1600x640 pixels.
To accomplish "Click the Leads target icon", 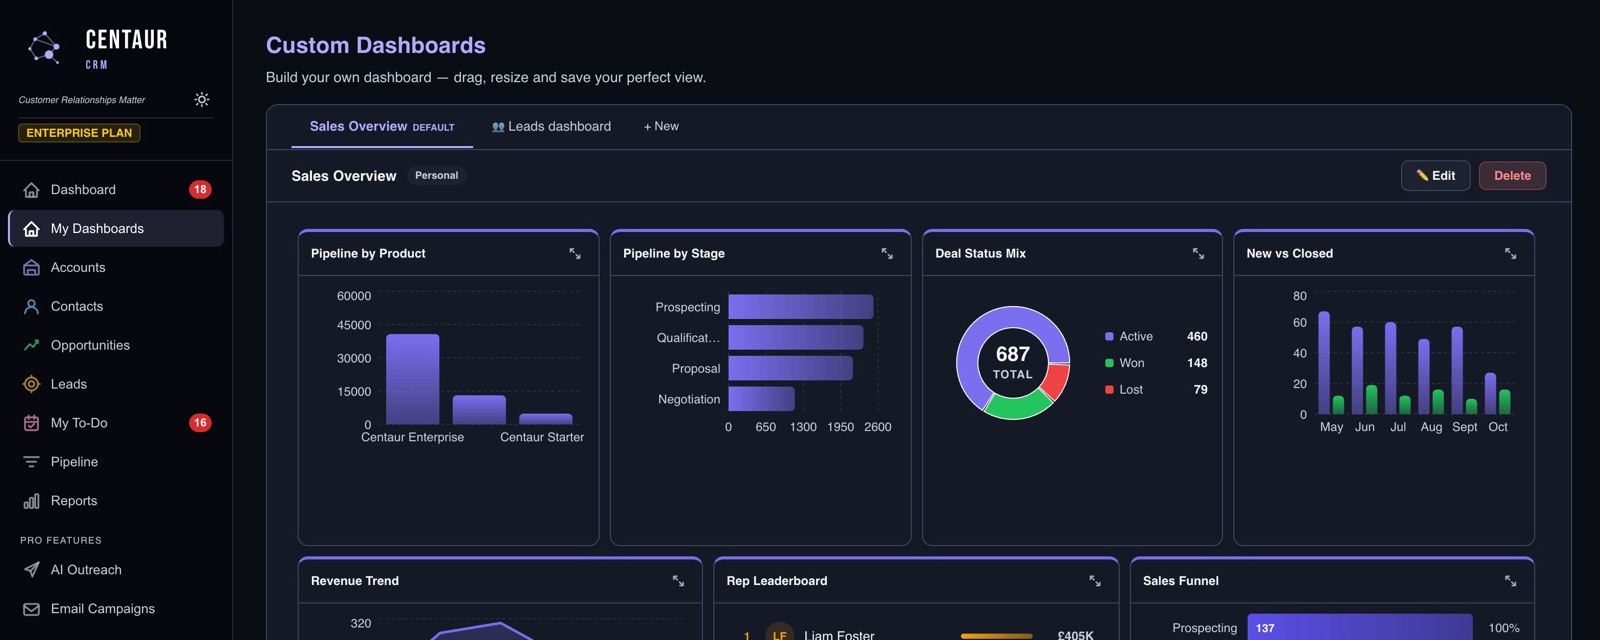I will click(31, 384).
